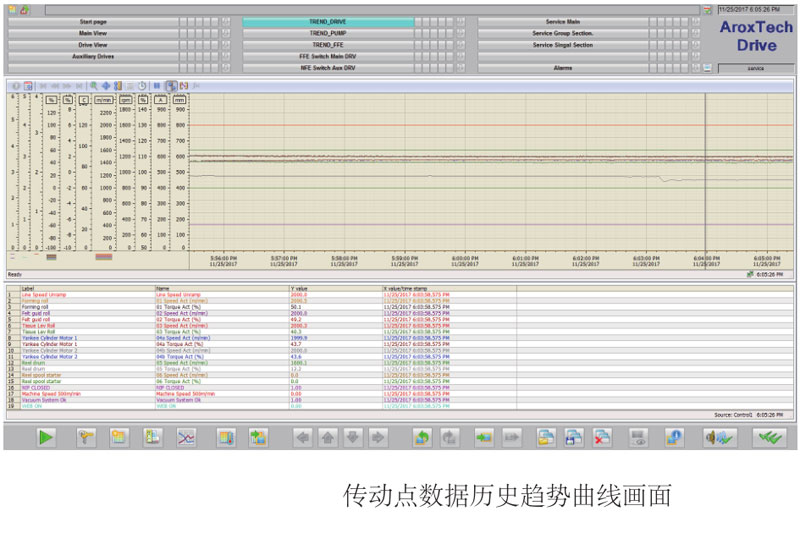800x533 pixels.
Task: Click the Start page navigation button
Action: pyautogui.click(x=93, y=21)
